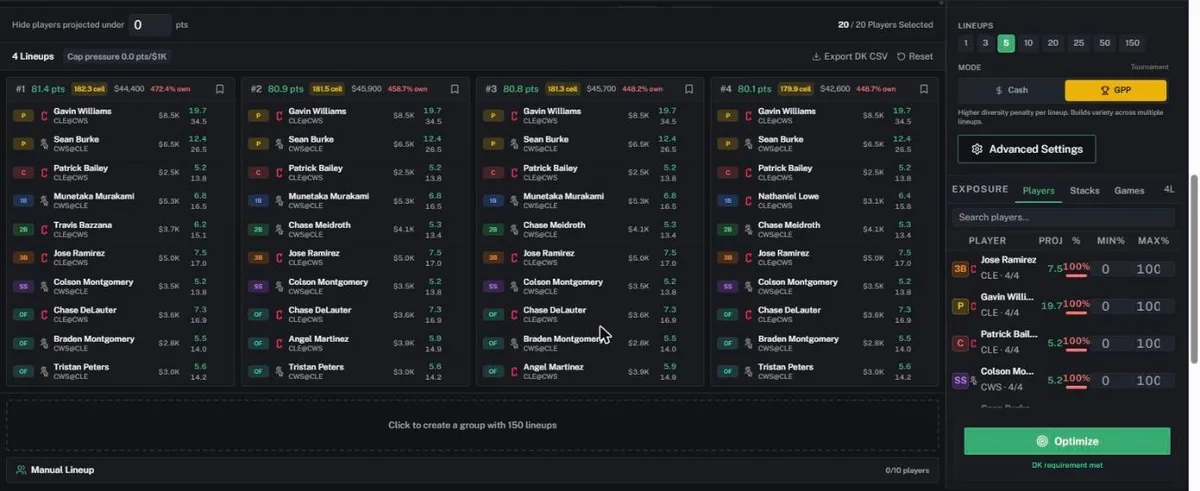The width and height of the screenshot is (1200, 491).
Task: Switch to Games exposure tab
Action: click(x=1129, y=190)
